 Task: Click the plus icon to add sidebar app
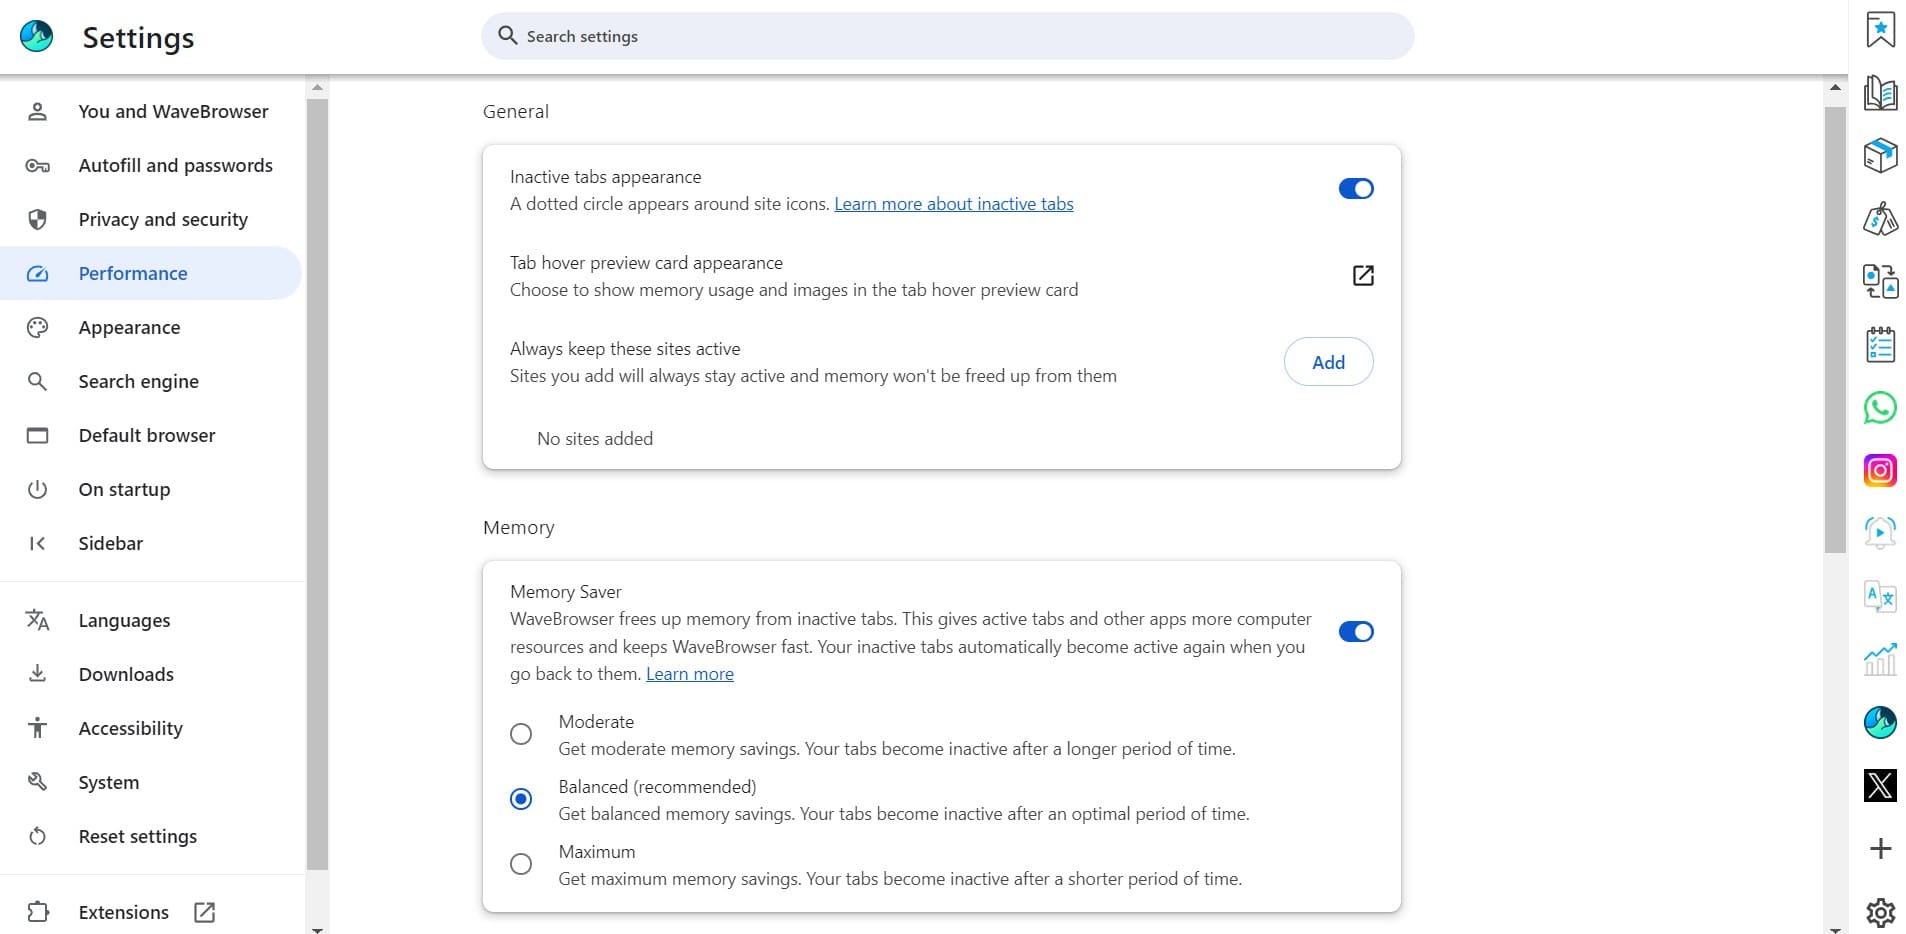pos(1880,849)
